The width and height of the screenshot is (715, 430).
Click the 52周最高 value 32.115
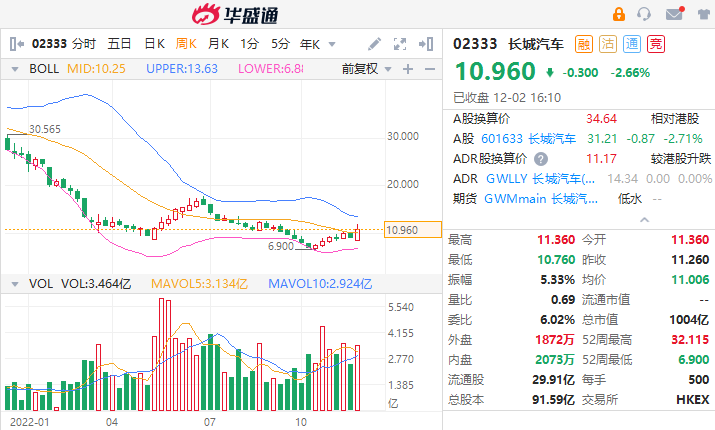pos(690,340)
